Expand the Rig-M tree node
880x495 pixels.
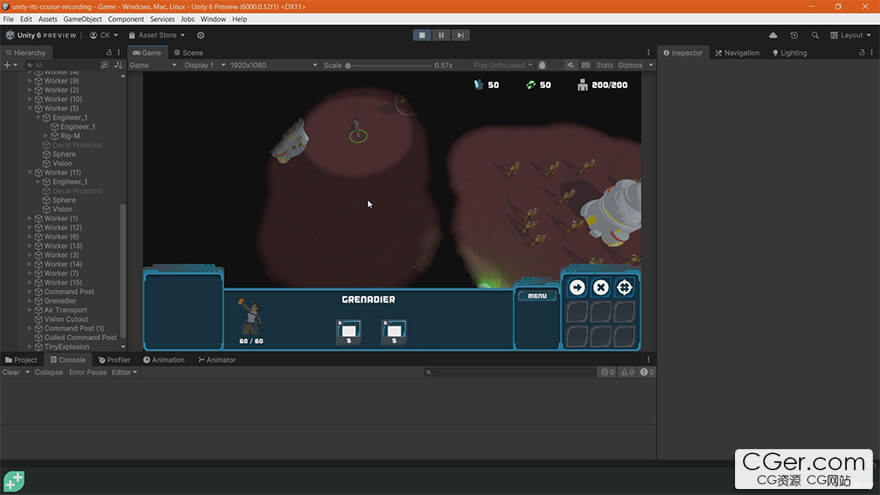(x=46, y=136)
